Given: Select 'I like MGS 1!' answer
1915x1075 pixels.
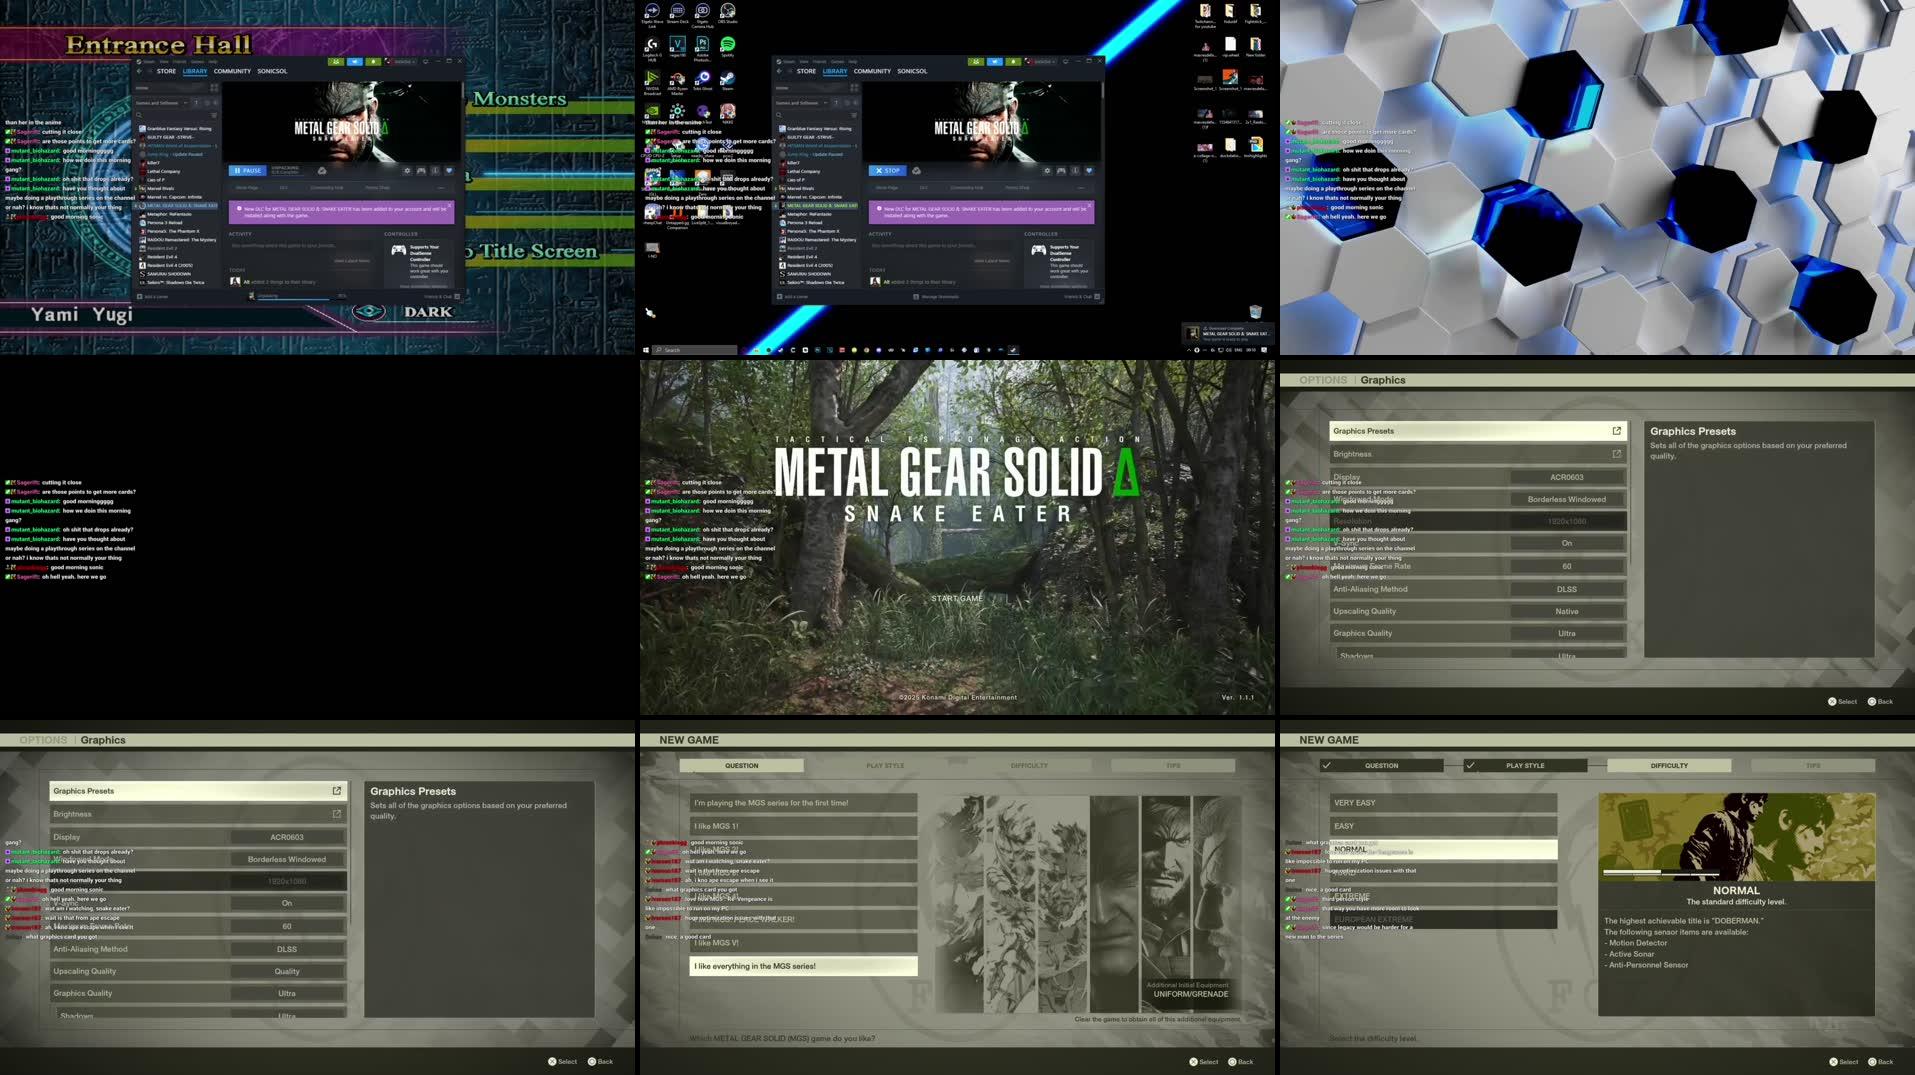Looking at the screenshot, I should pyautogui.click(x=803, y=826).
